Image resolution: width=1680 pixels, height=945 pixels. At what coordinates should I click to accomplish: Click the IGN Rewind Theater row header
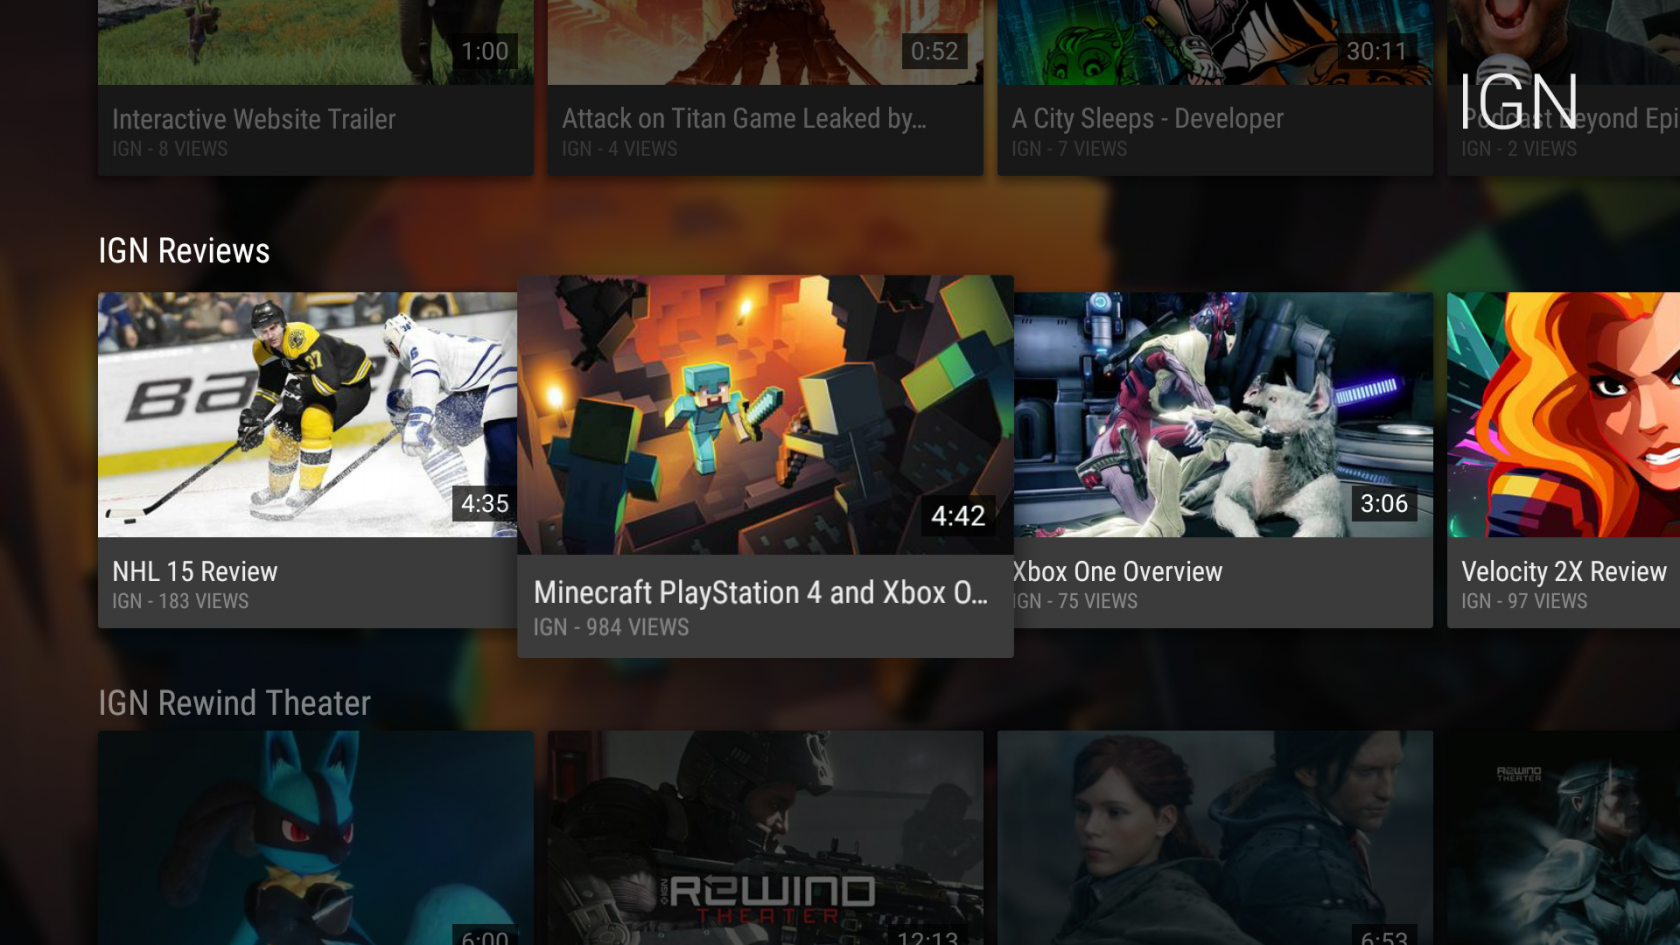234,703
